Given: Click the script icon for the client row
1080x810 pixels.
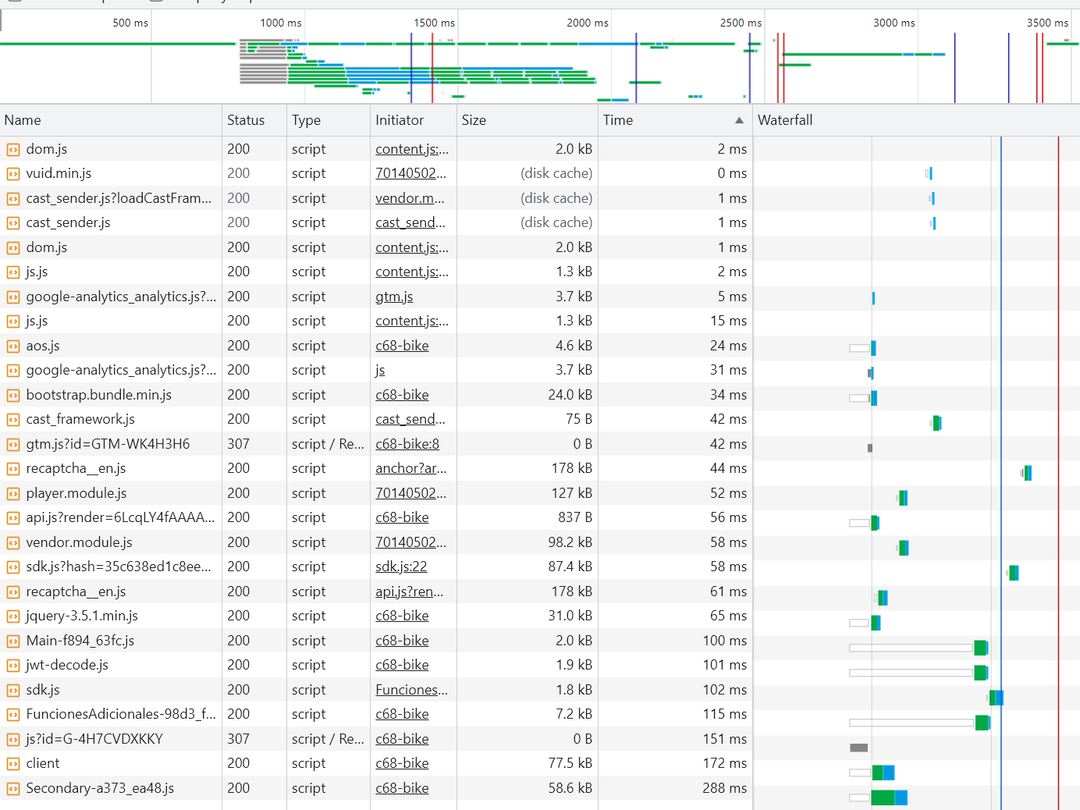Looking at the screenshot, I should pos(13,763).
